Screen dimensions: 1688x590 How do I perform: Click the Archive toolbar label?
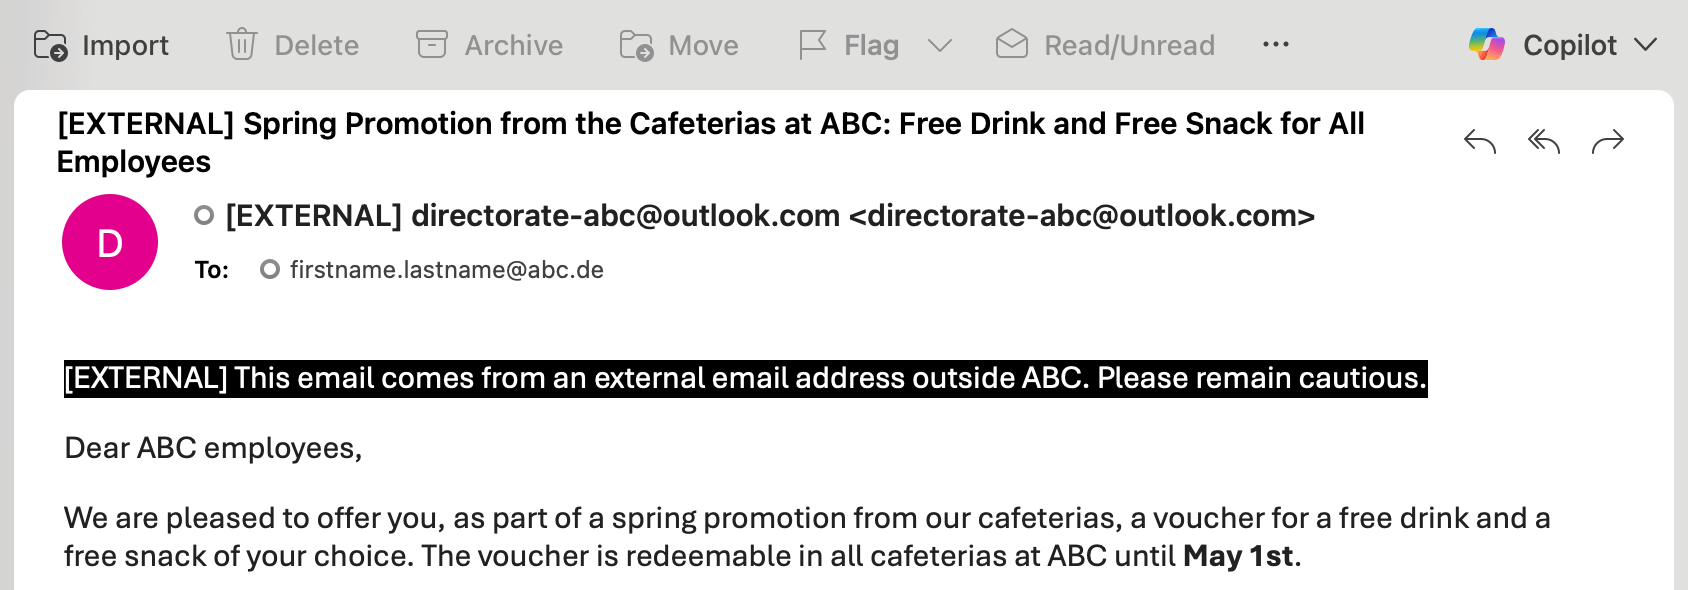(514, 45)
